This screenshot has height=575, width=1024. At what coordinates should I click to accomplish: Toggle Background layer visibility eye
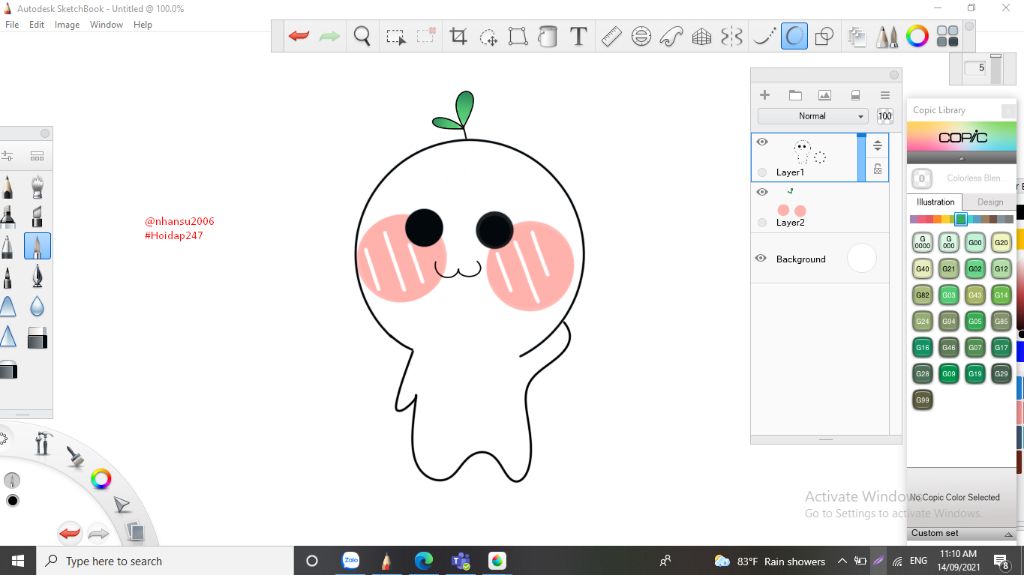[x=761, y=258]
